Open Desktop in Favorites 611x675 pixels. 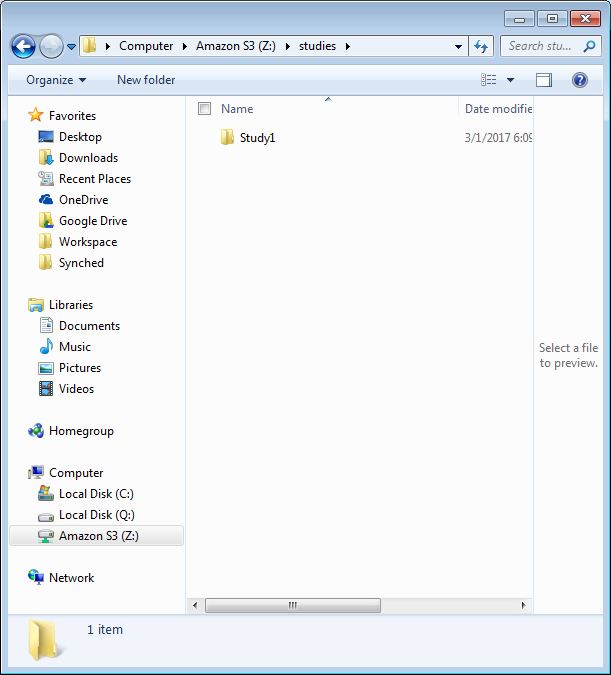tap(80, 137)
